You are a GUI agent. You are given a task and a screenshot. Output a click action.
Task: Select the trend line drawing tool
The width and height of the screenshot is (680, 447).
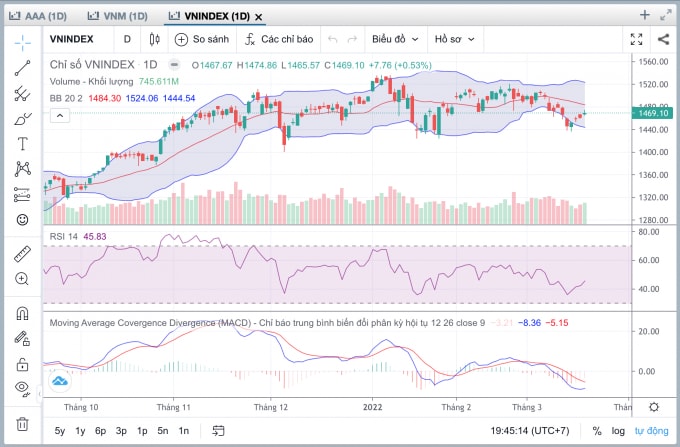(23, 68)
